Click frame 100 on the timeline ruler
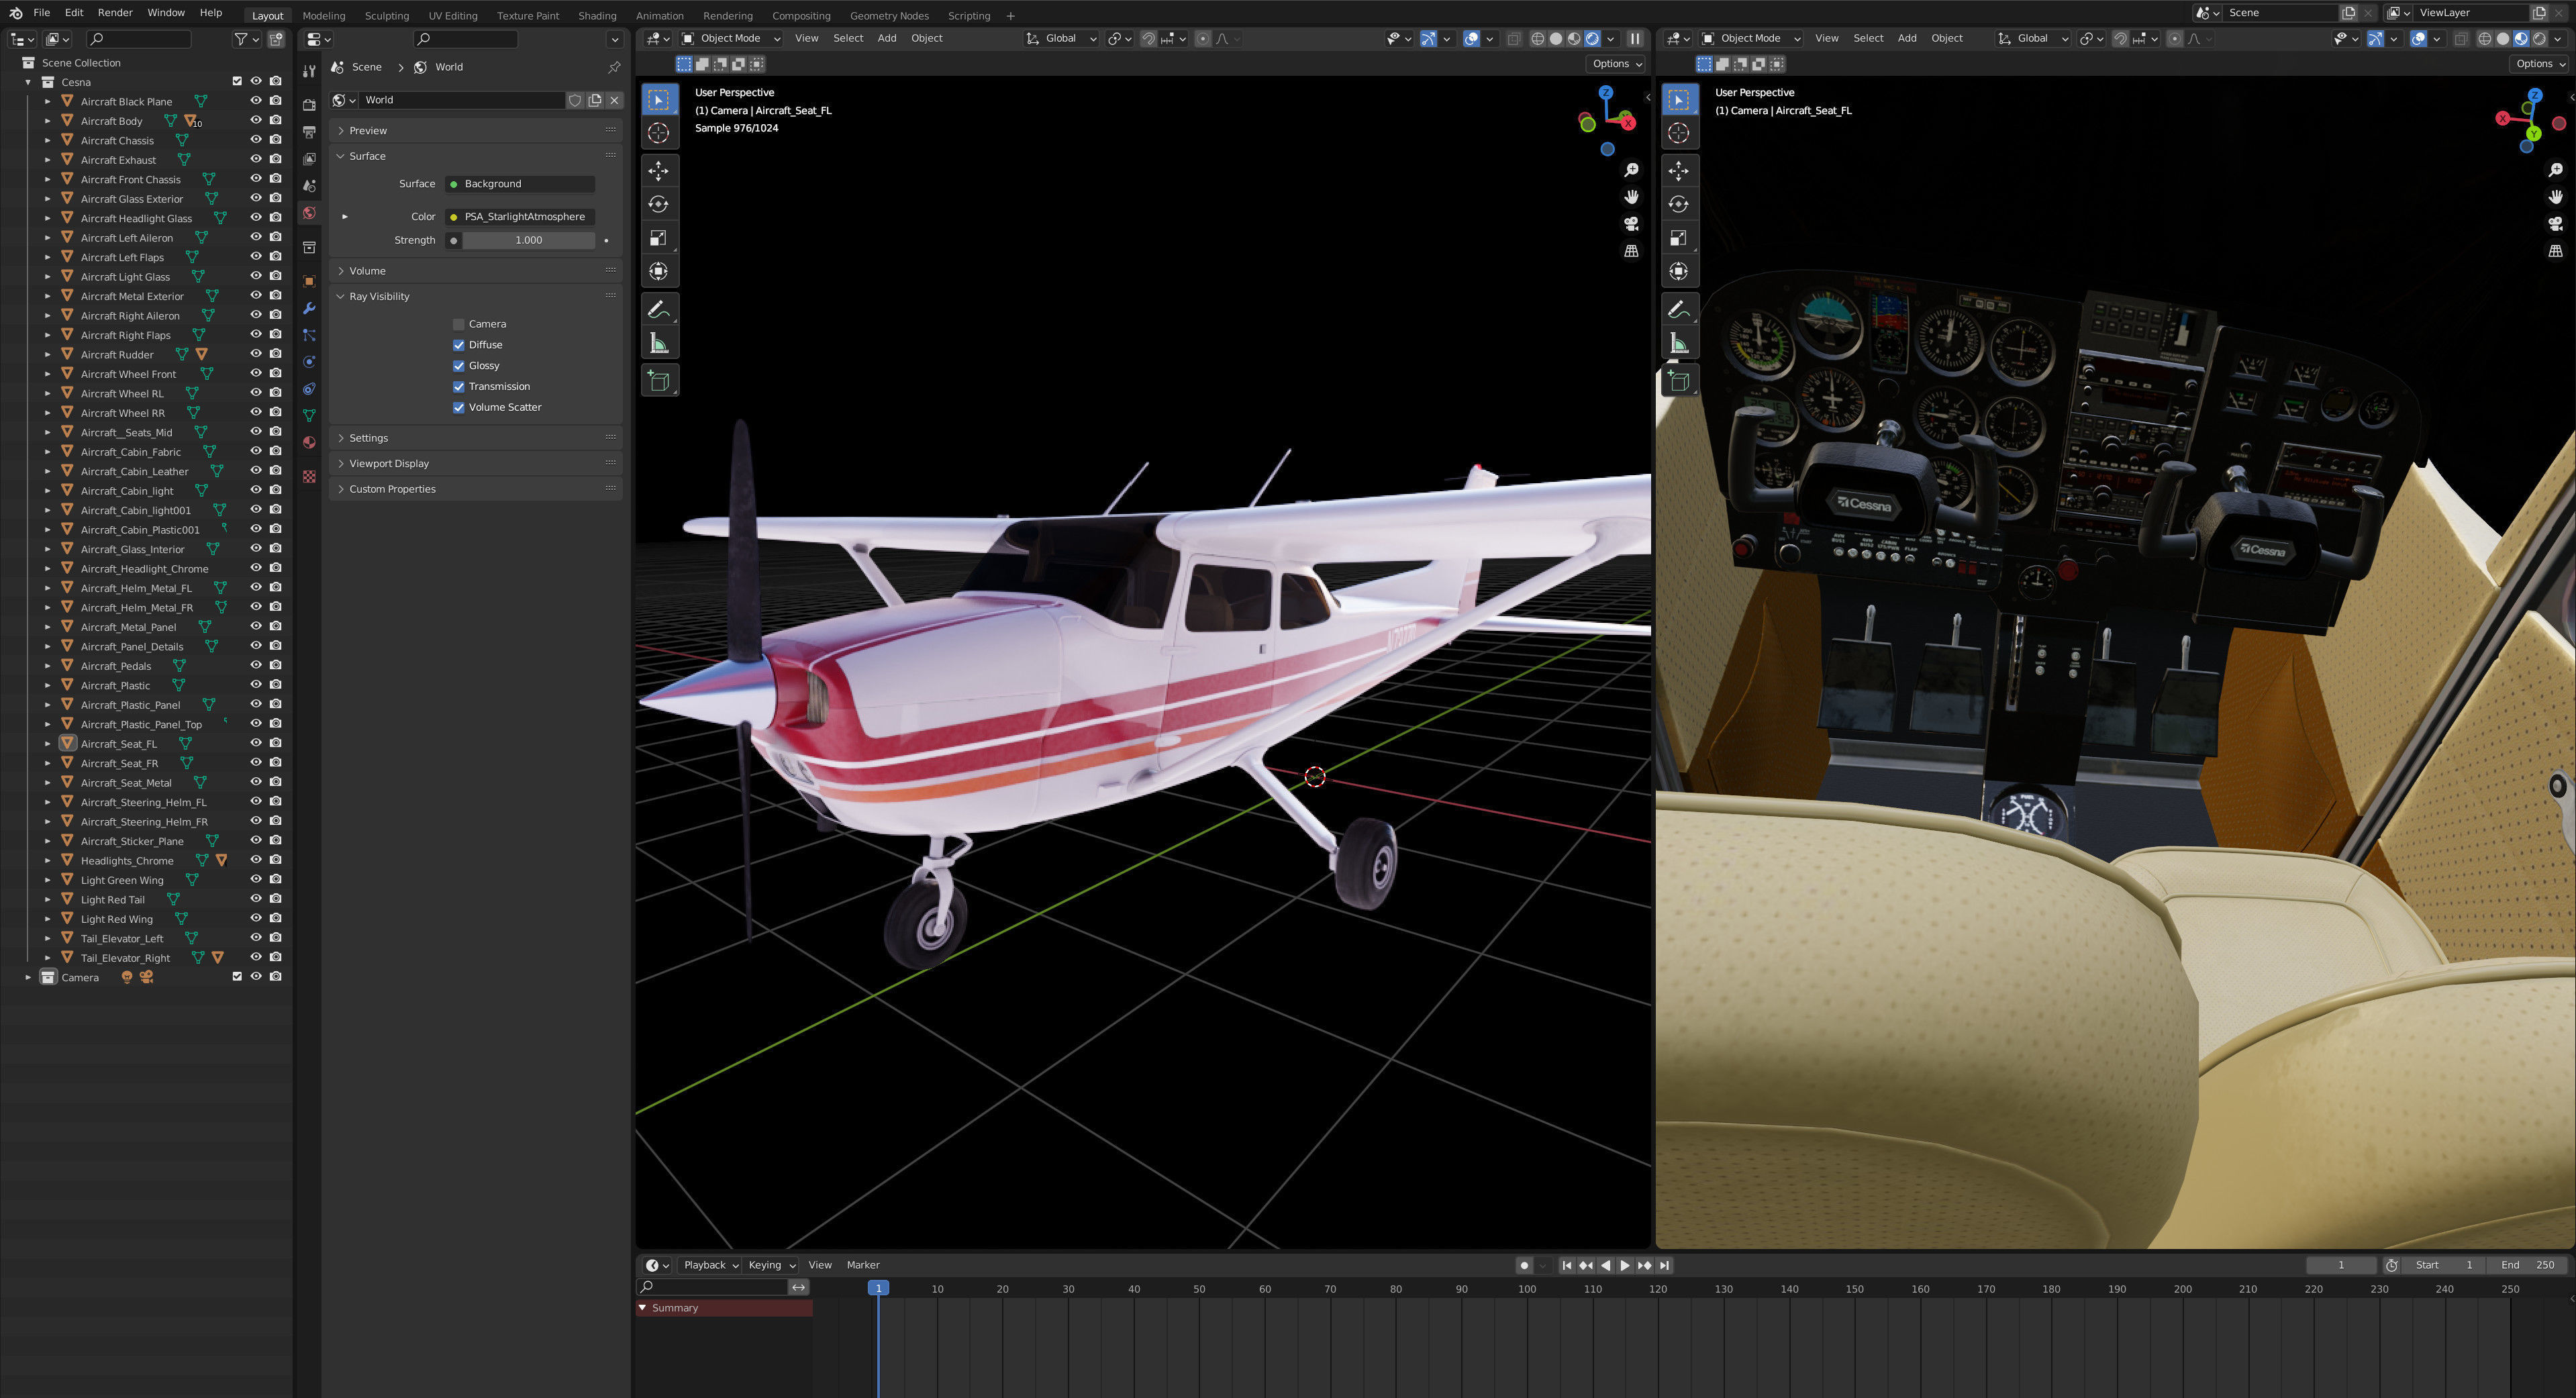The width and height of the screenshot is (2576, 1398). click(x=1527, y=1289)
